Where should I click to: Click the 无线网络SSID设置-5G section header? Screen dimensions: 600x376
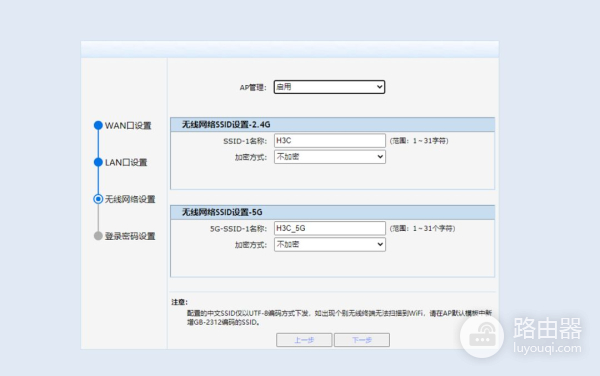[x=332, y=212]
